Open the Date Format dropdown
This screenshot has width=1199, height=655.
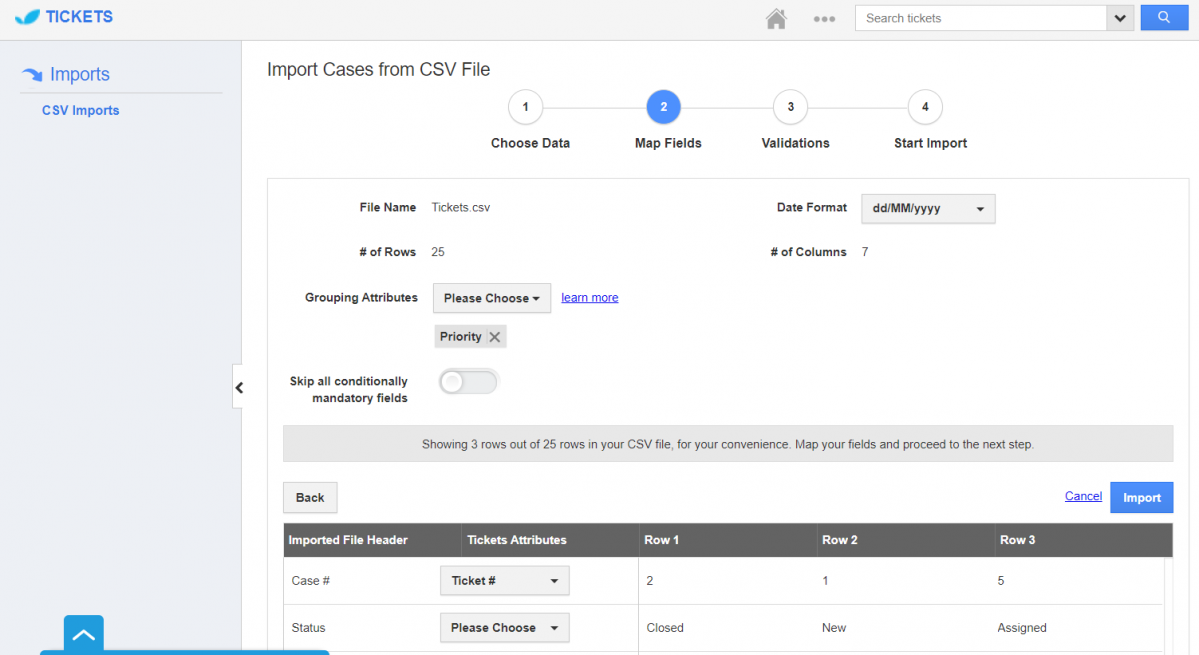coord(928,209)
